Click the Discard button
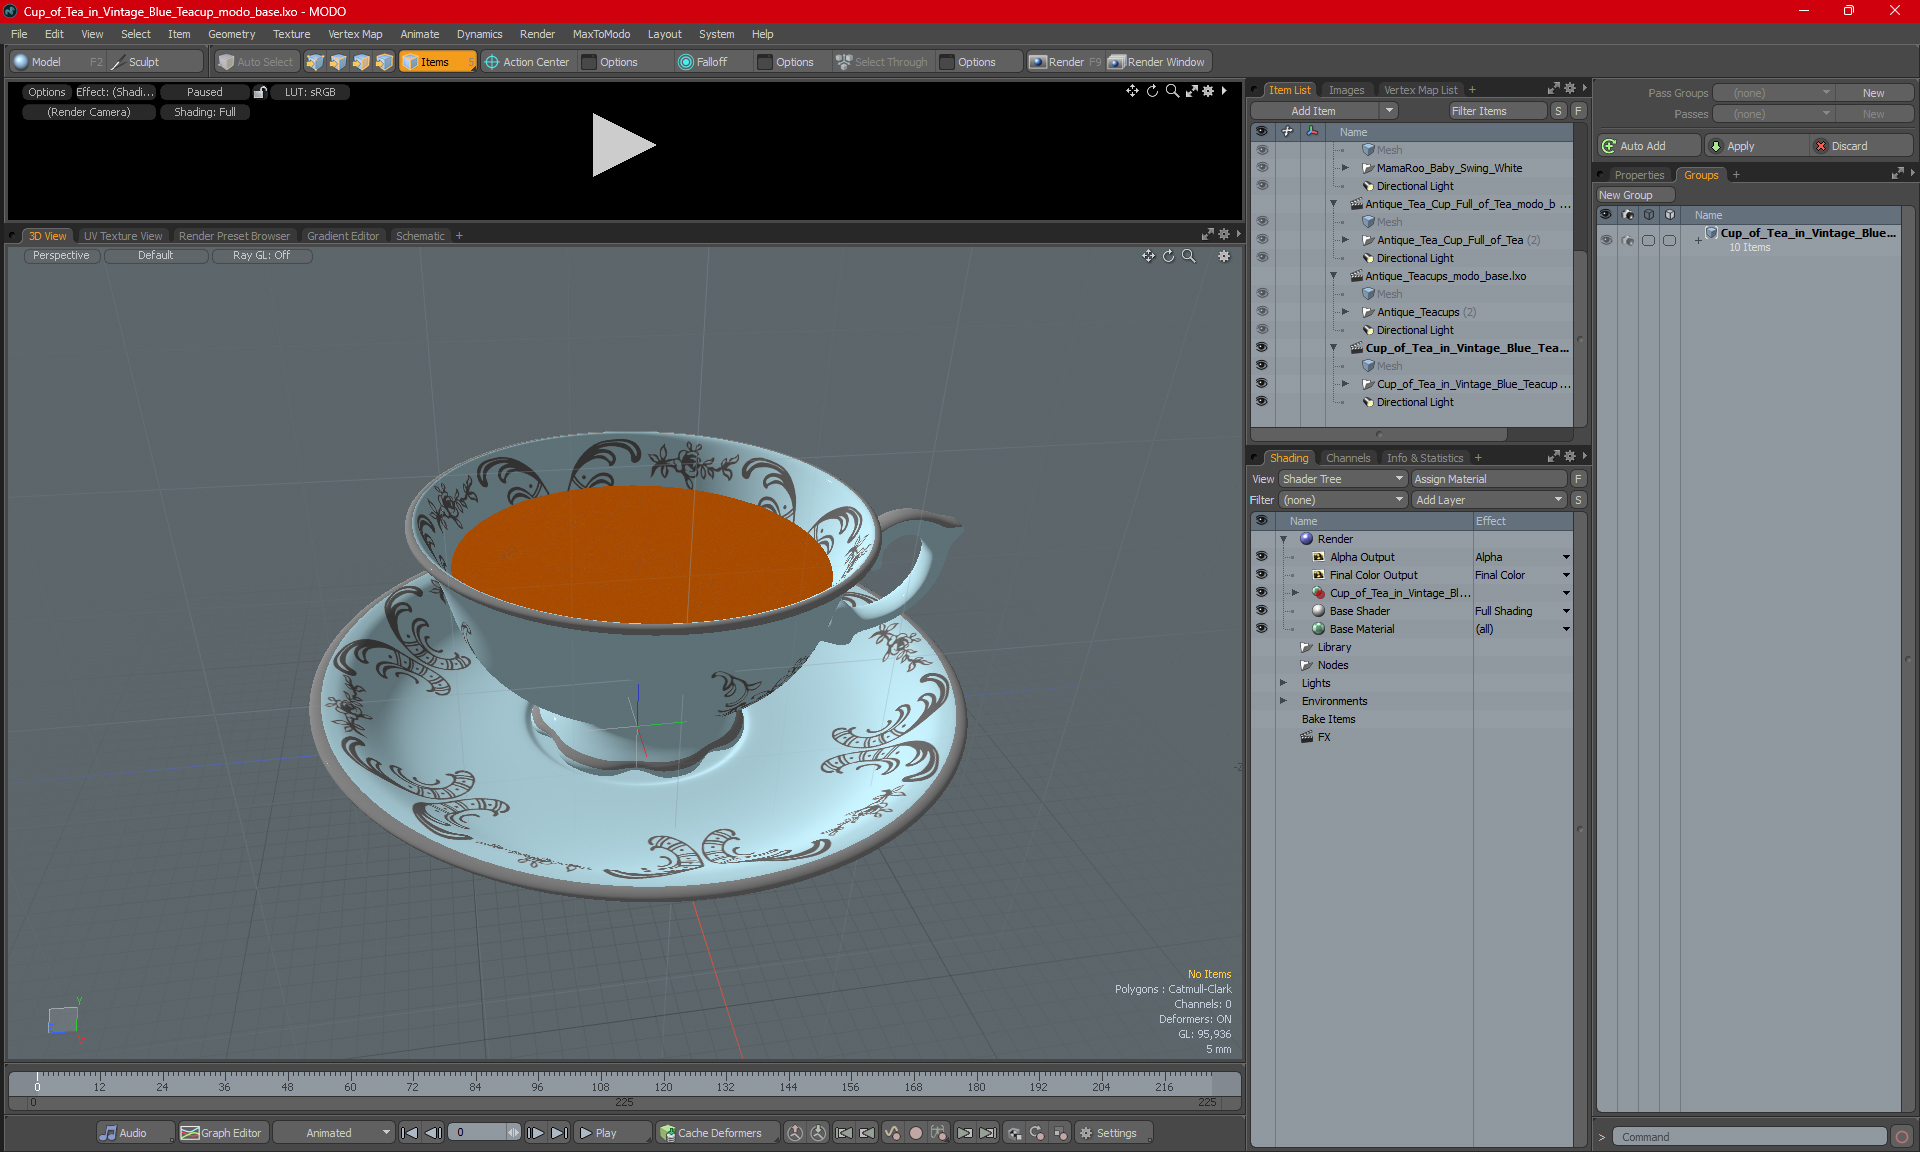This screenshot has height=1152, width=1920. [x=1860, y=146]
